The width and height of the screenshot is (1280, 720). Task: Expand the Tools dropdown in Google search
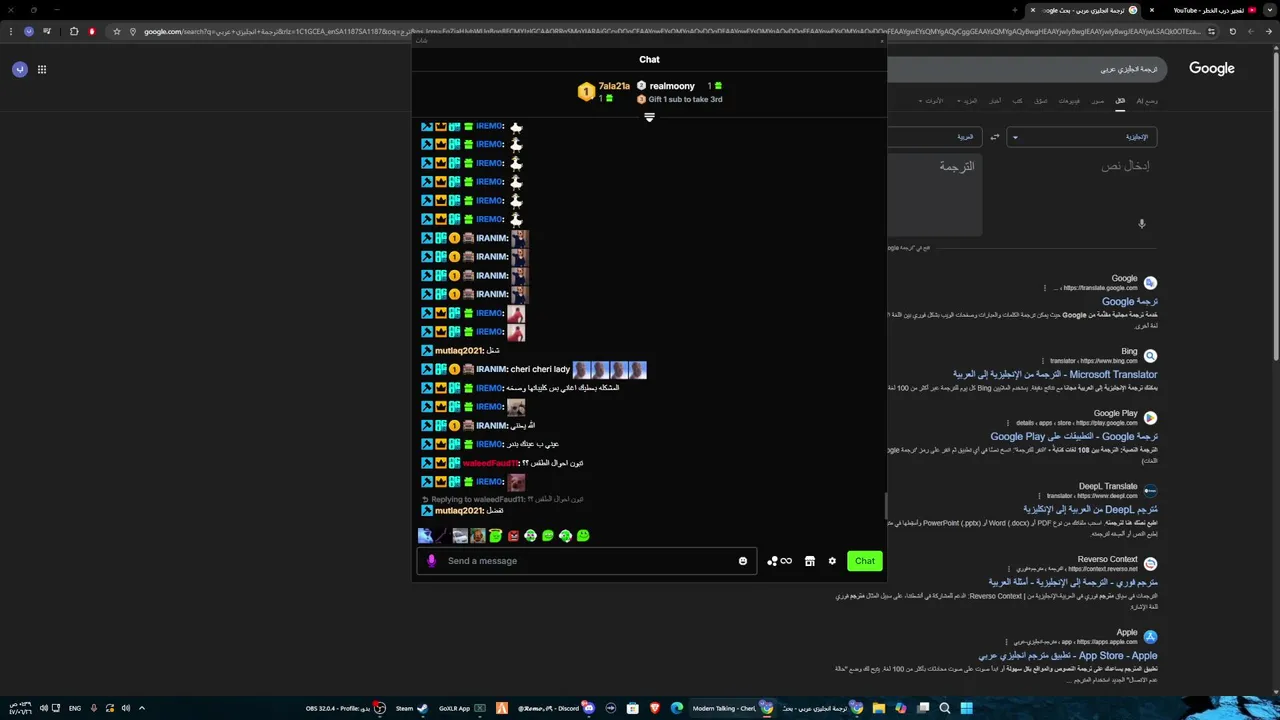coord(932,101)
